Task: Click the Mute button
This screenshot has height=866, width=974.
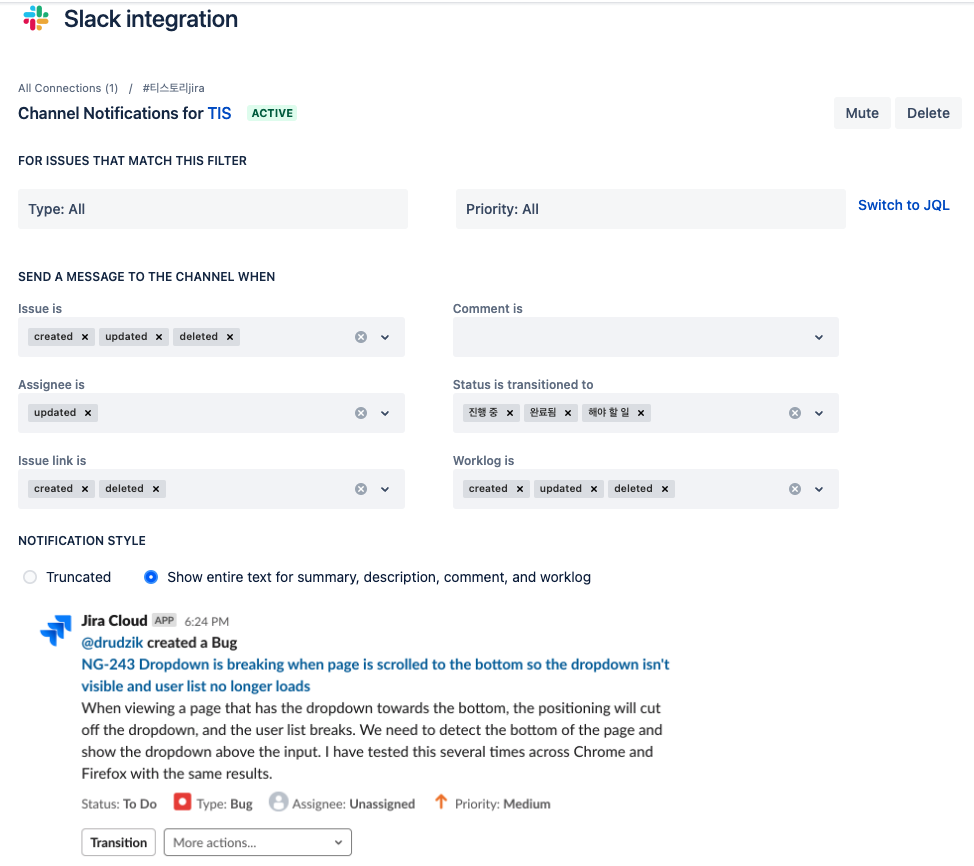Action: point(862,113)
